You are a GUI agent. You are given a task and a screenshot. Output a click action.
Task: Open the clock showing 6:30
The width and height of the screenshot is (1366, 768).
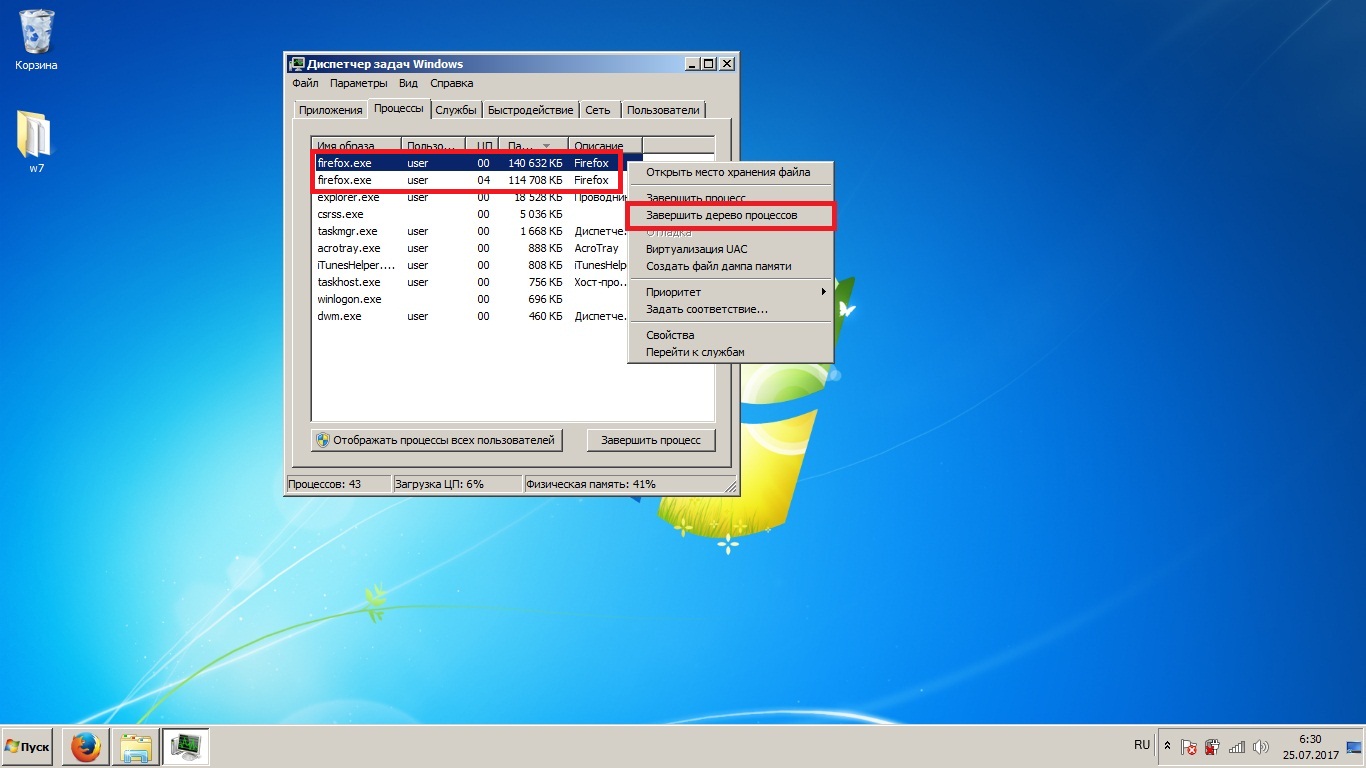[1310, 746]
